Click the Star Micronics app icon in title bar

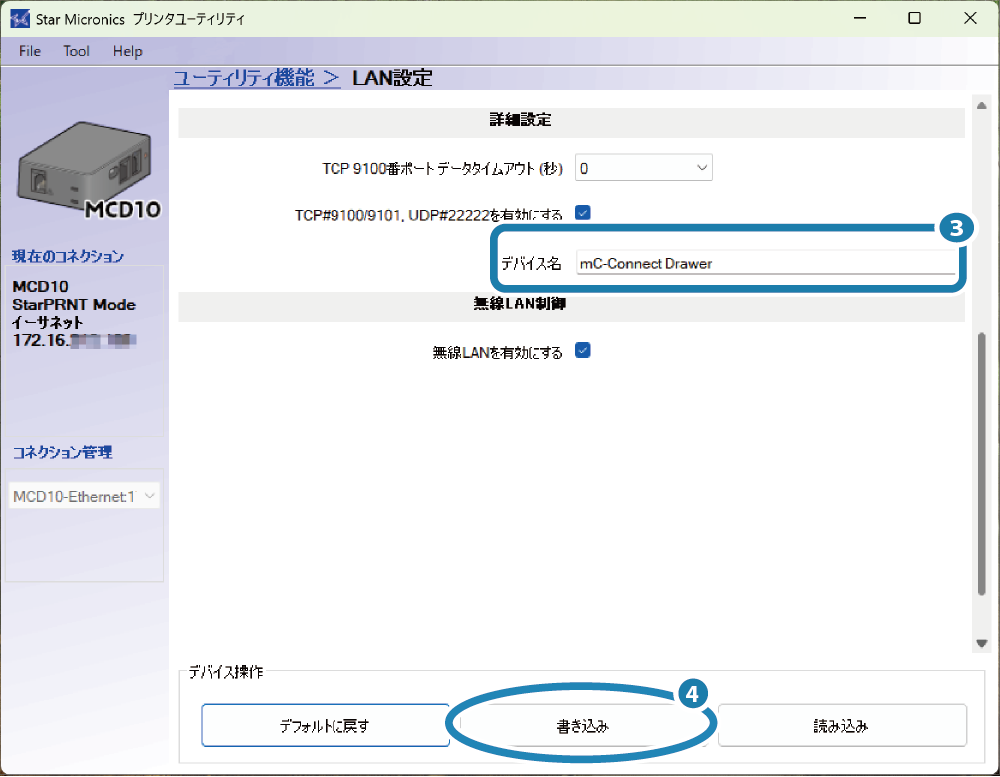[x=20, y=19]
